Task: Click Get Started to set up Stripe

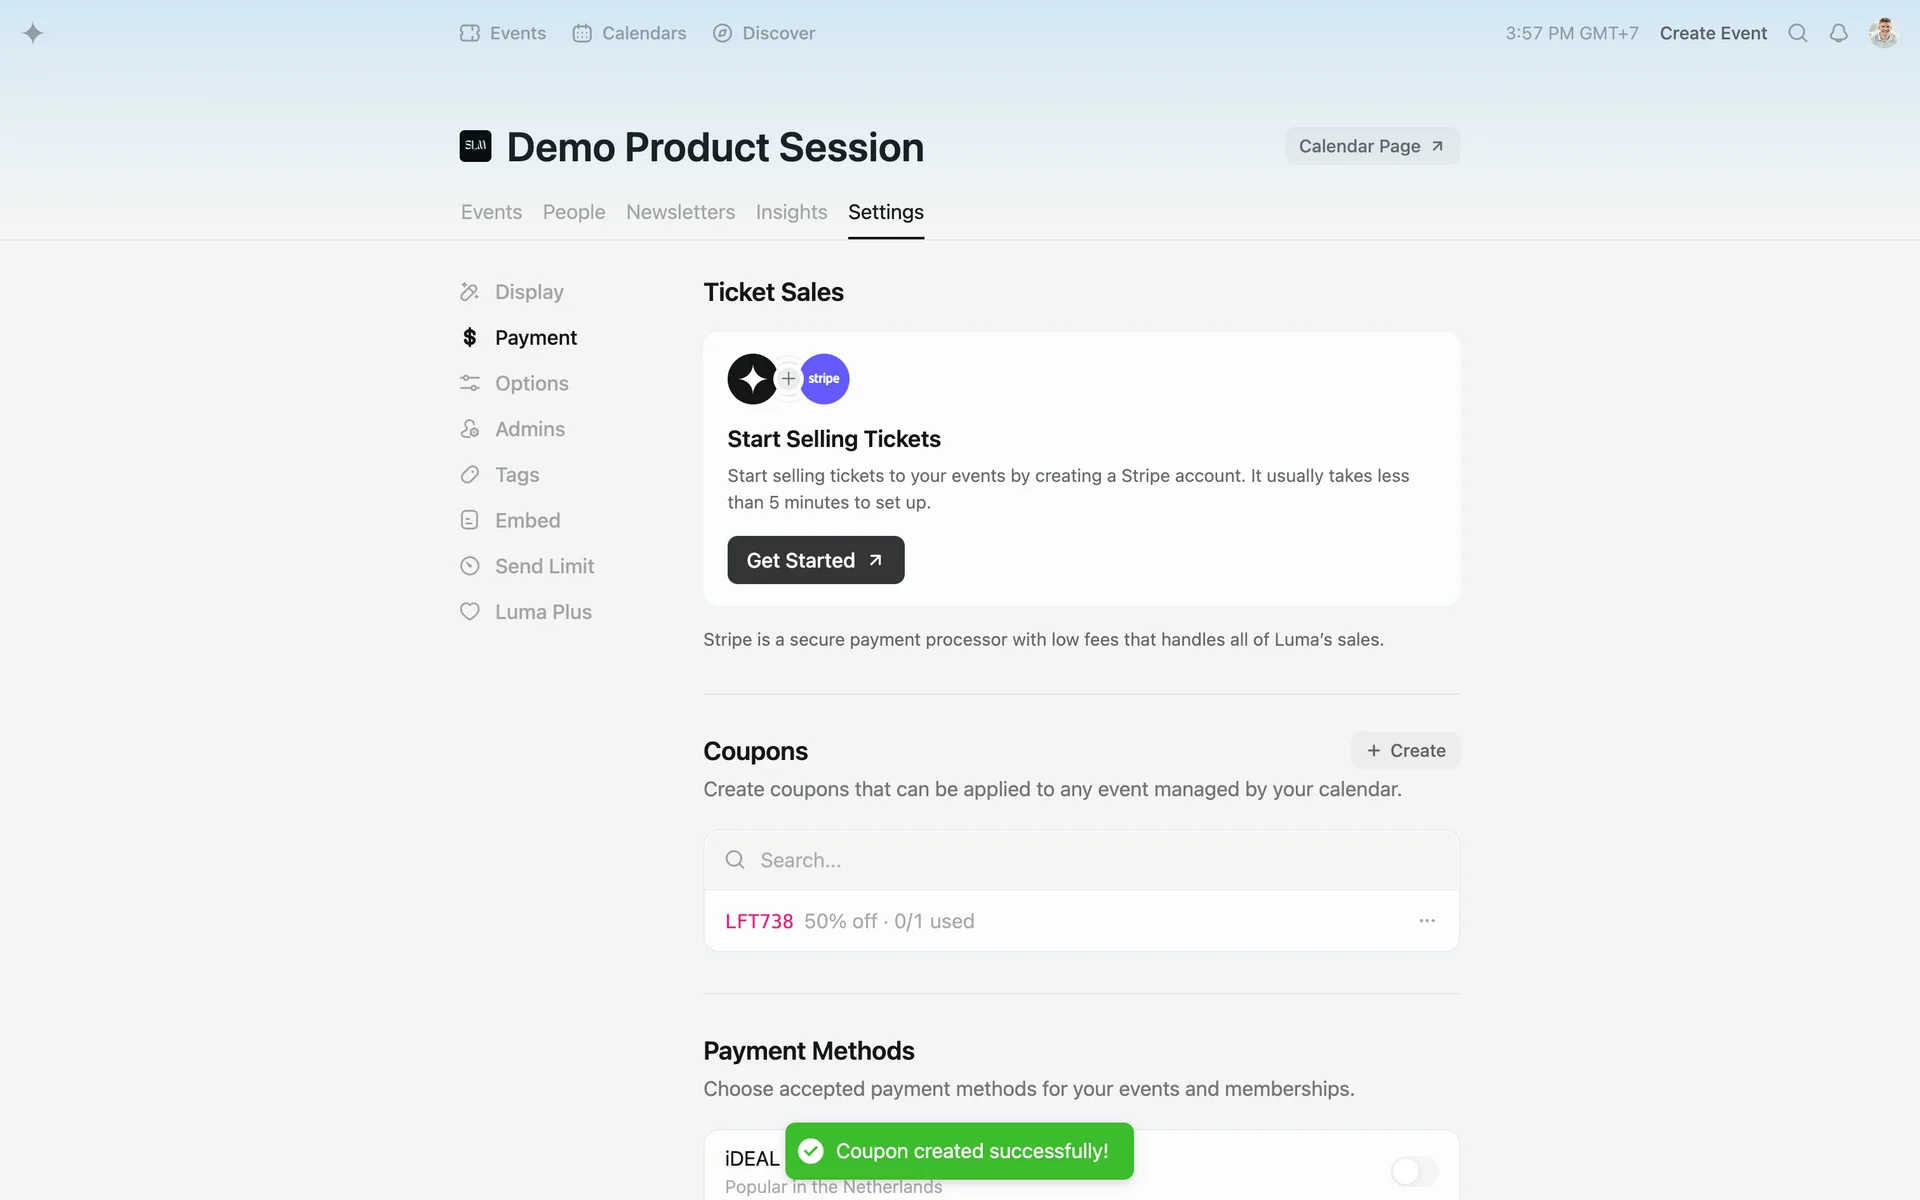Action: click(x=815, y=560)
